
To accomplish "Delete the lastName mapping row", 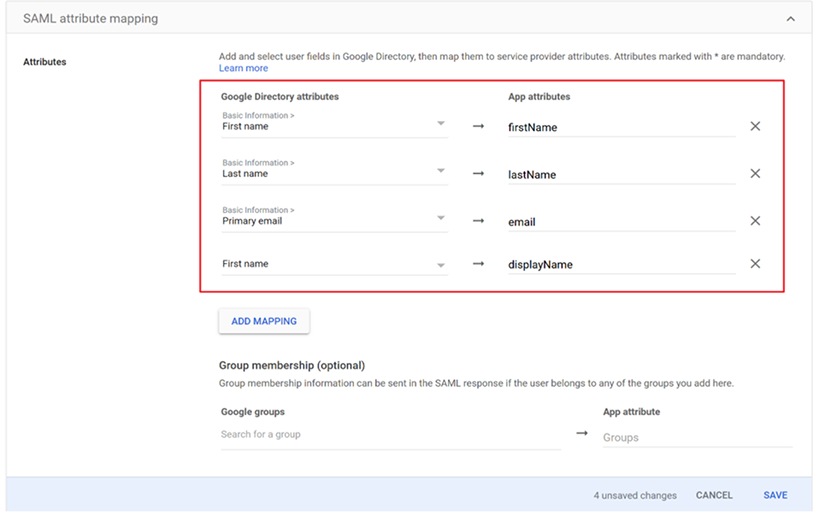I will click(755, 174).
